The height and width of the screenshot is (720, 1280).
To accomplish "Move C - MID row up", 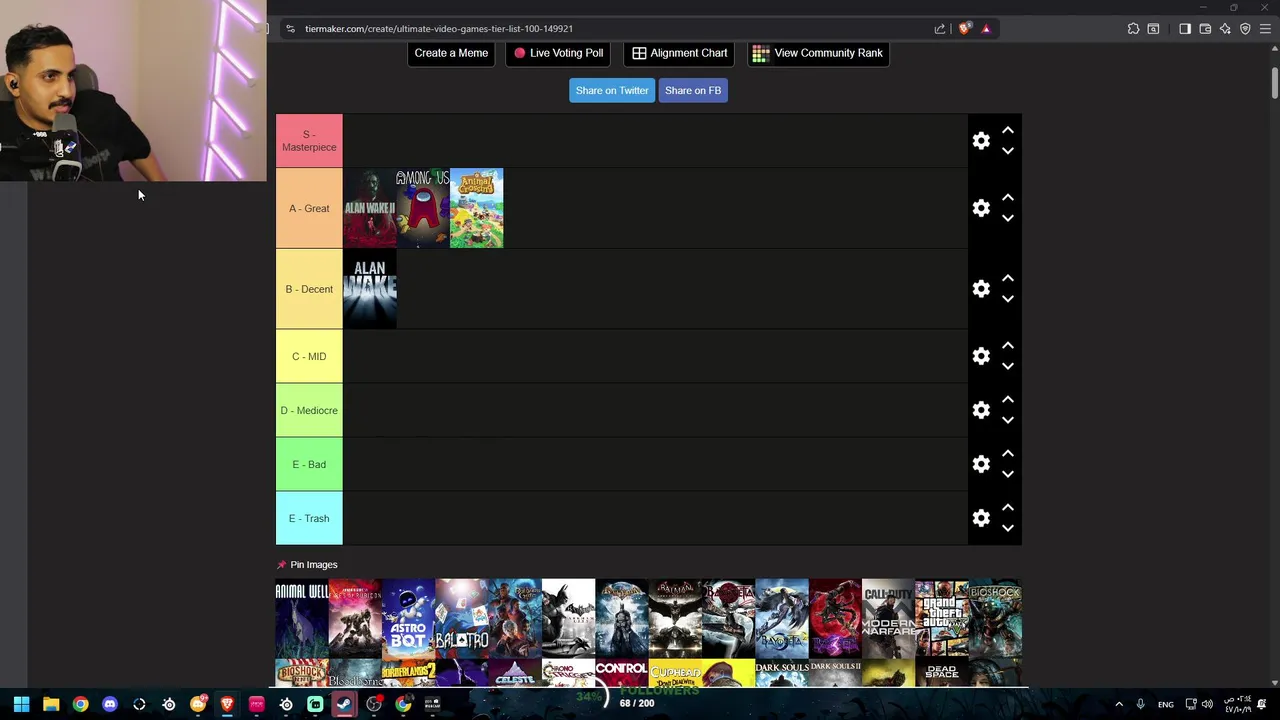I will click(1008, 346).
